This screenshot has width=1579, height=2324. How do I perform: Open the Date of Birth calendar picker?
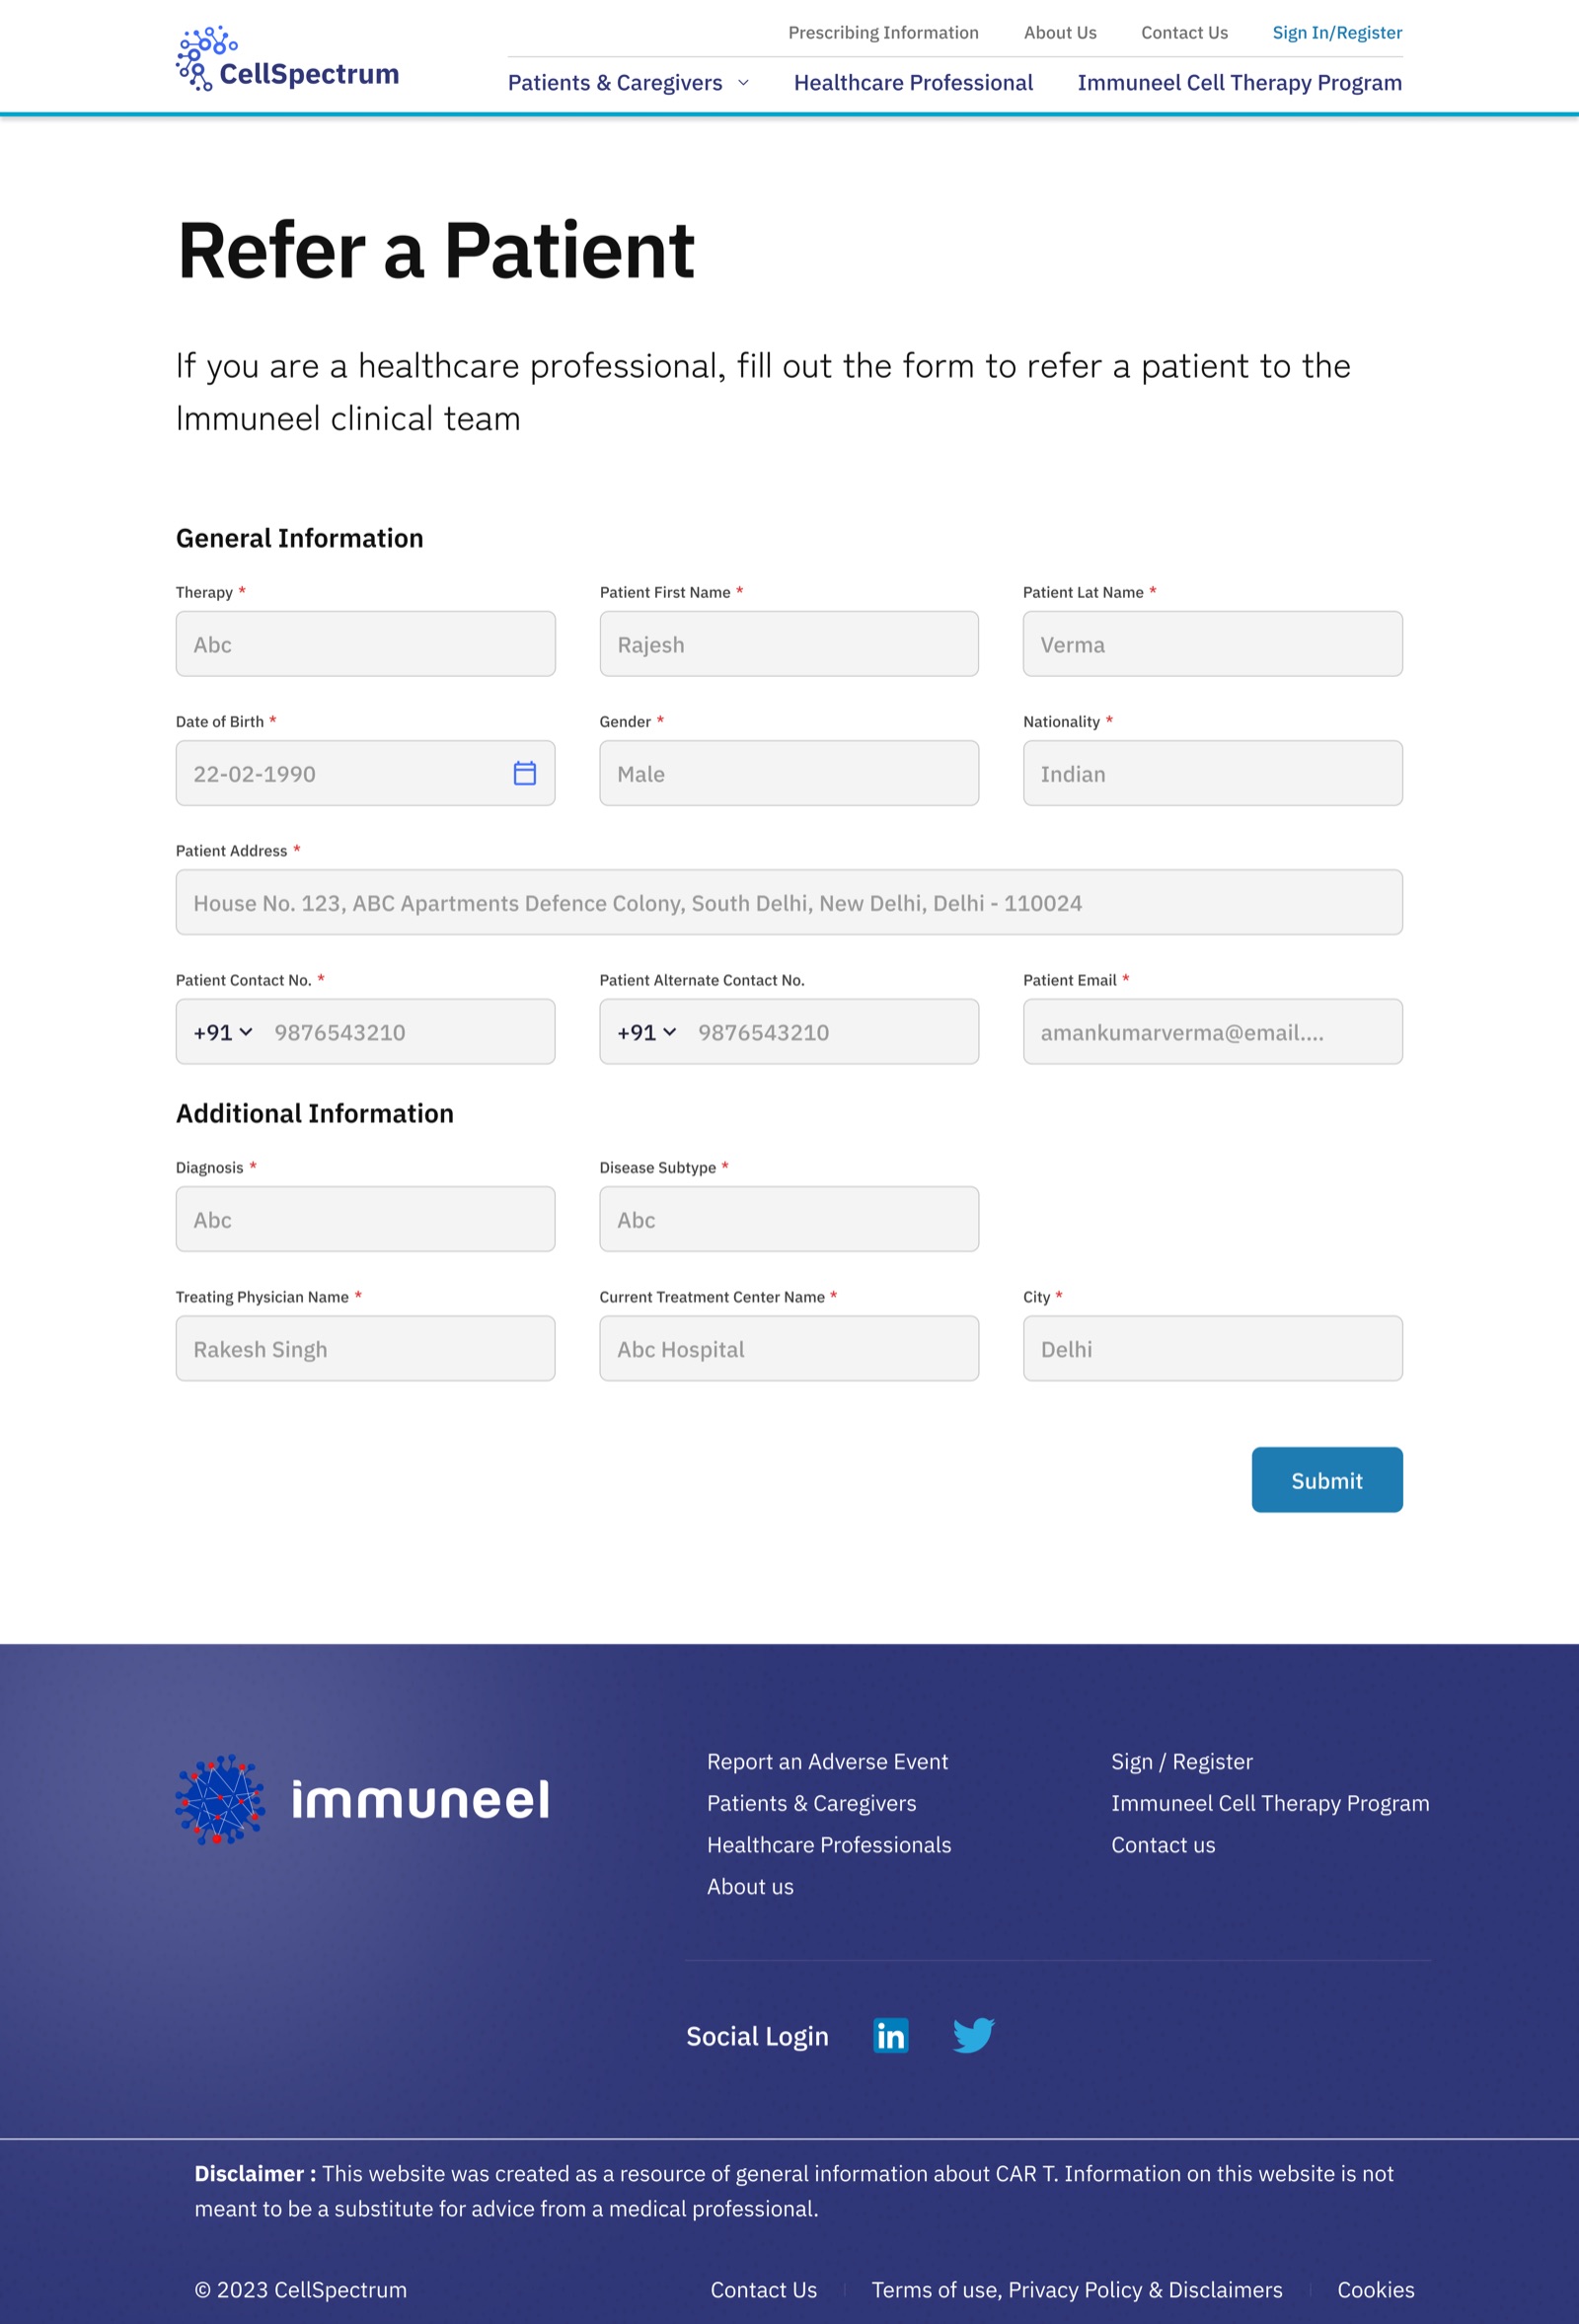[524, 773]
